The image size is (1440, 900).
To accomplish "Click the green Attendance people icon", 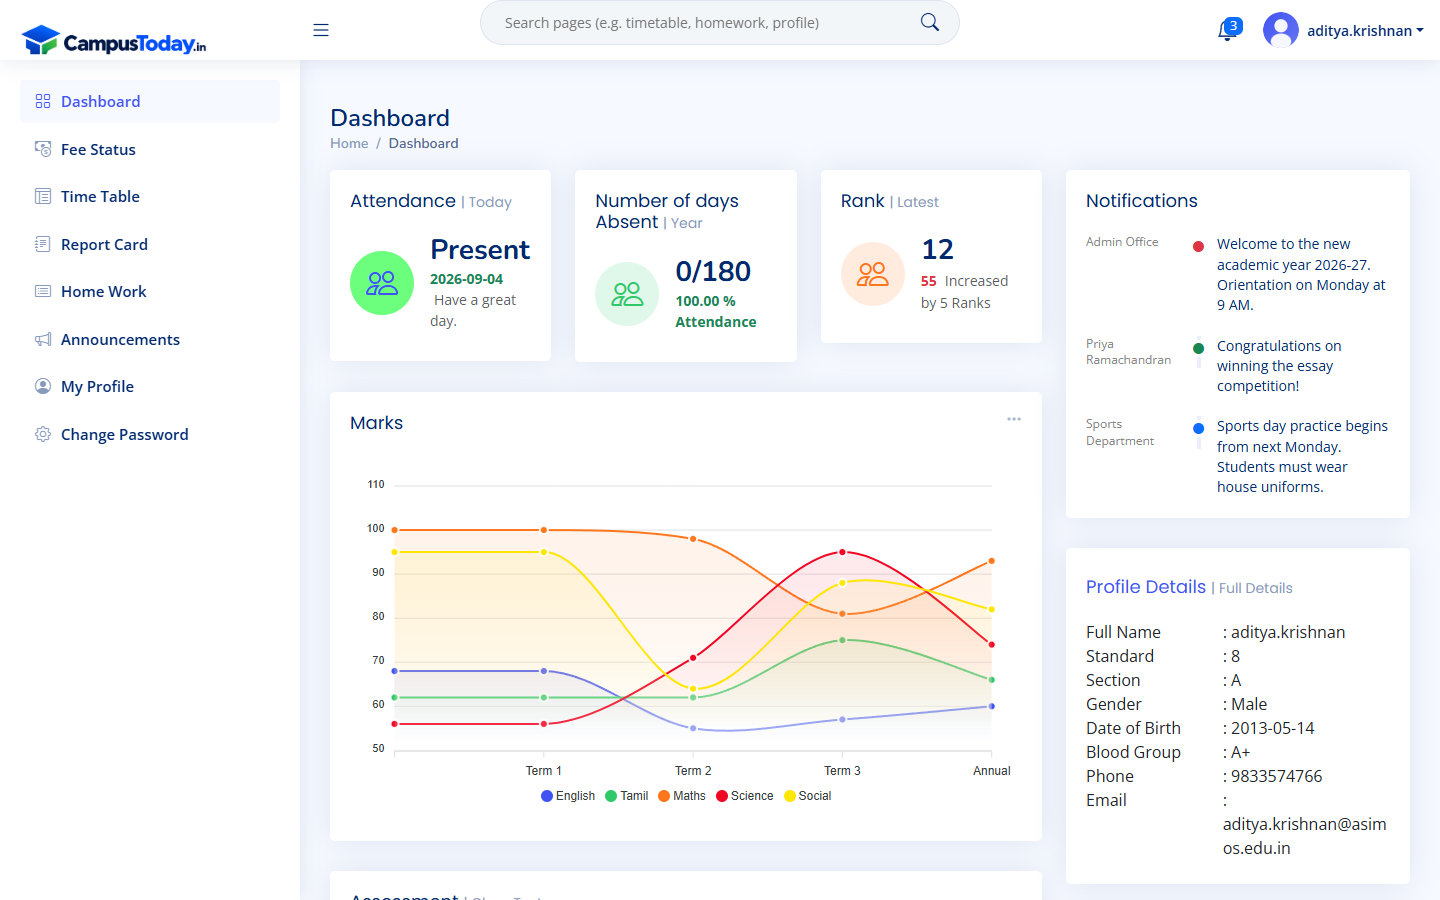I will pyautogui.click(x=382, y=283).
